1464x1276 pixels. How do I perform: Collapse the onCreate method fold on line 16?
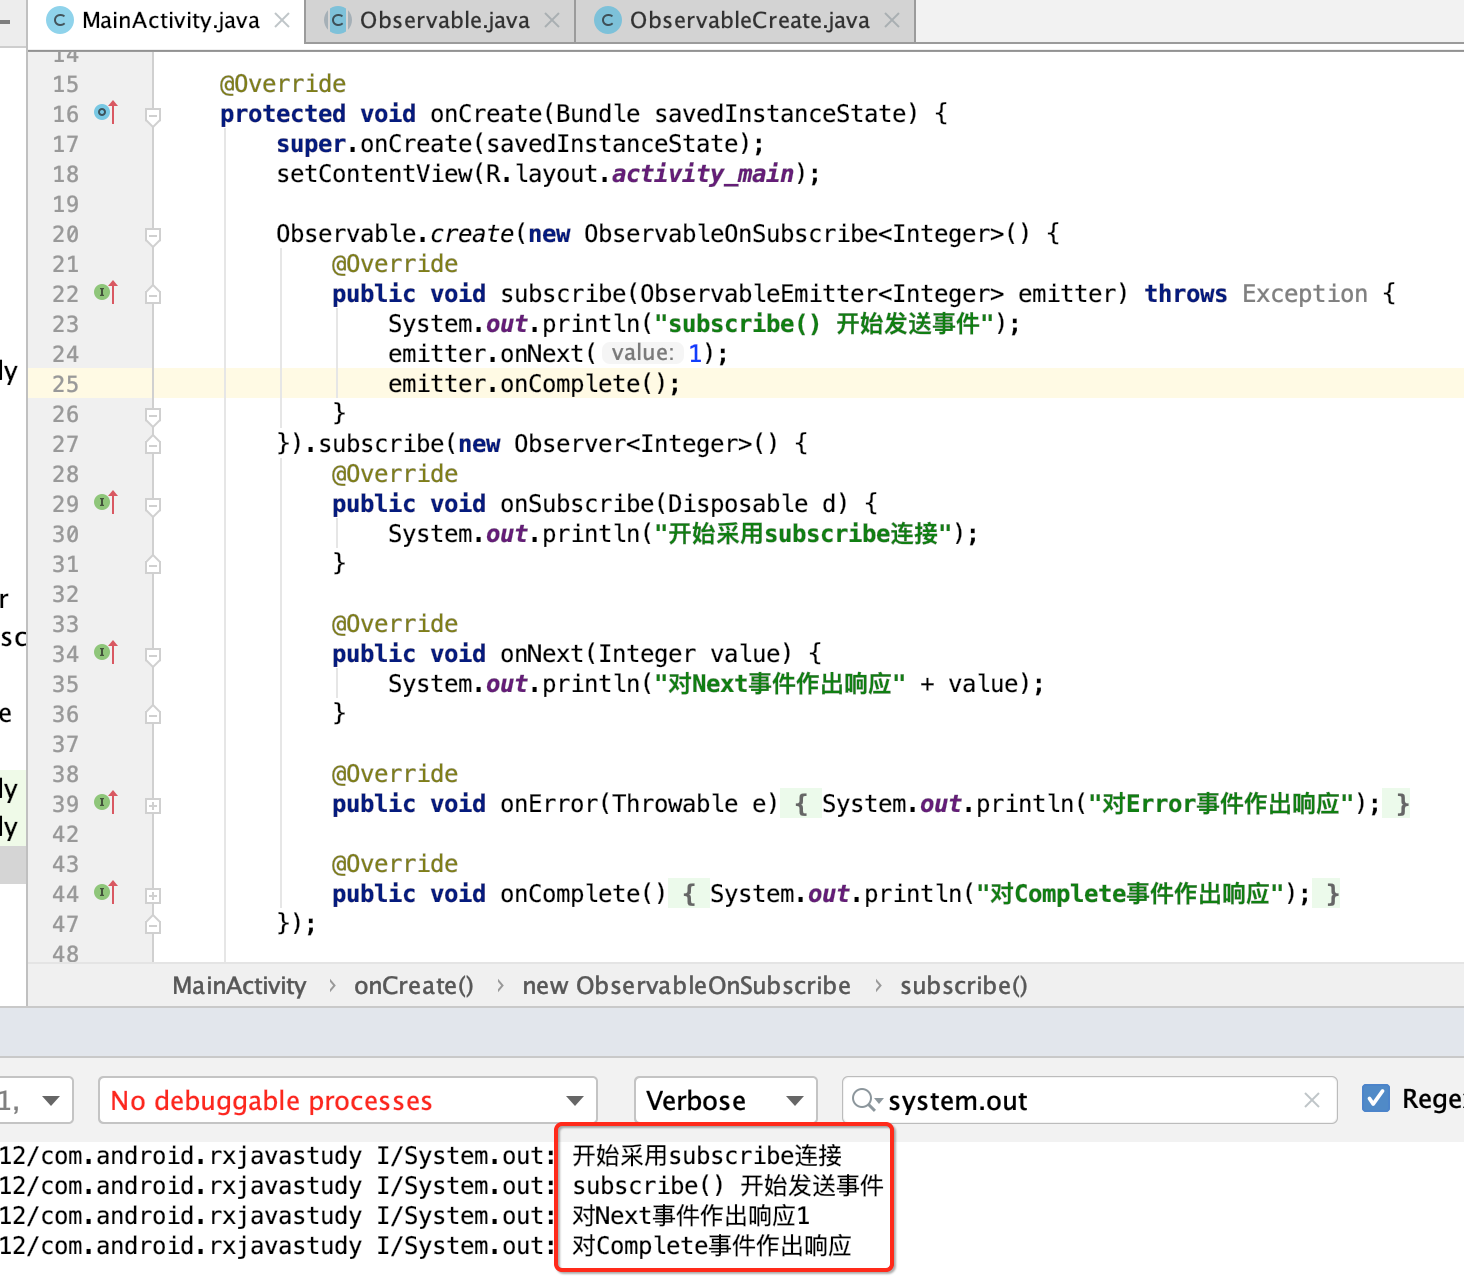coord(153,116)
